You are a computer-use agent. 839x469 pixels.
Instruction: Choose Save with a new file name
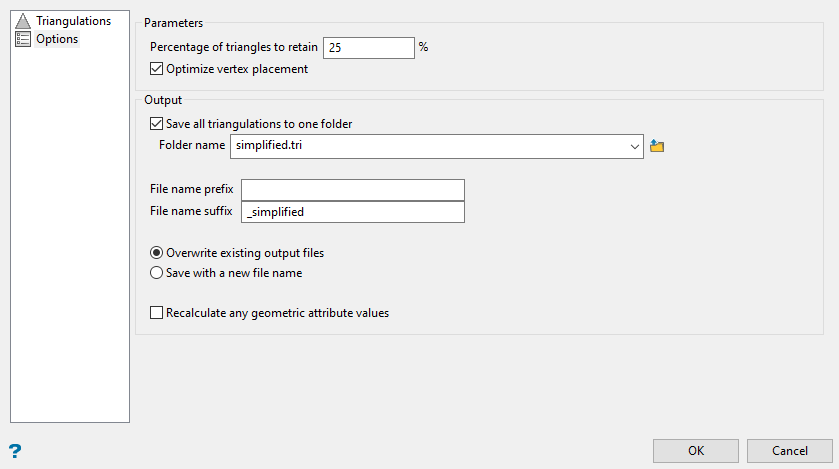coord(156,273)
